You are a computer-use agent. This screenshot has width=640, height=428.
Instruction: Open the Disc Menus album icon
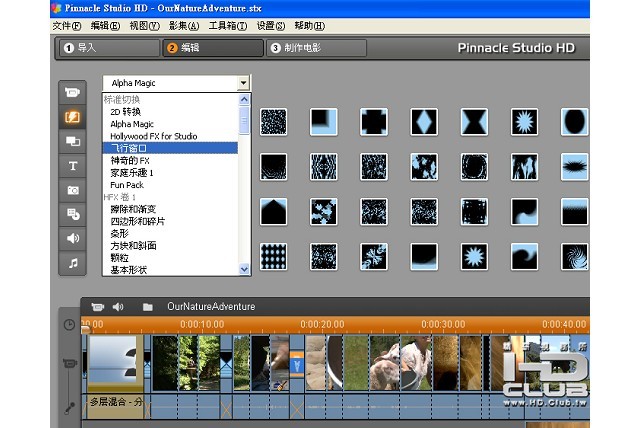click(72, 214)
